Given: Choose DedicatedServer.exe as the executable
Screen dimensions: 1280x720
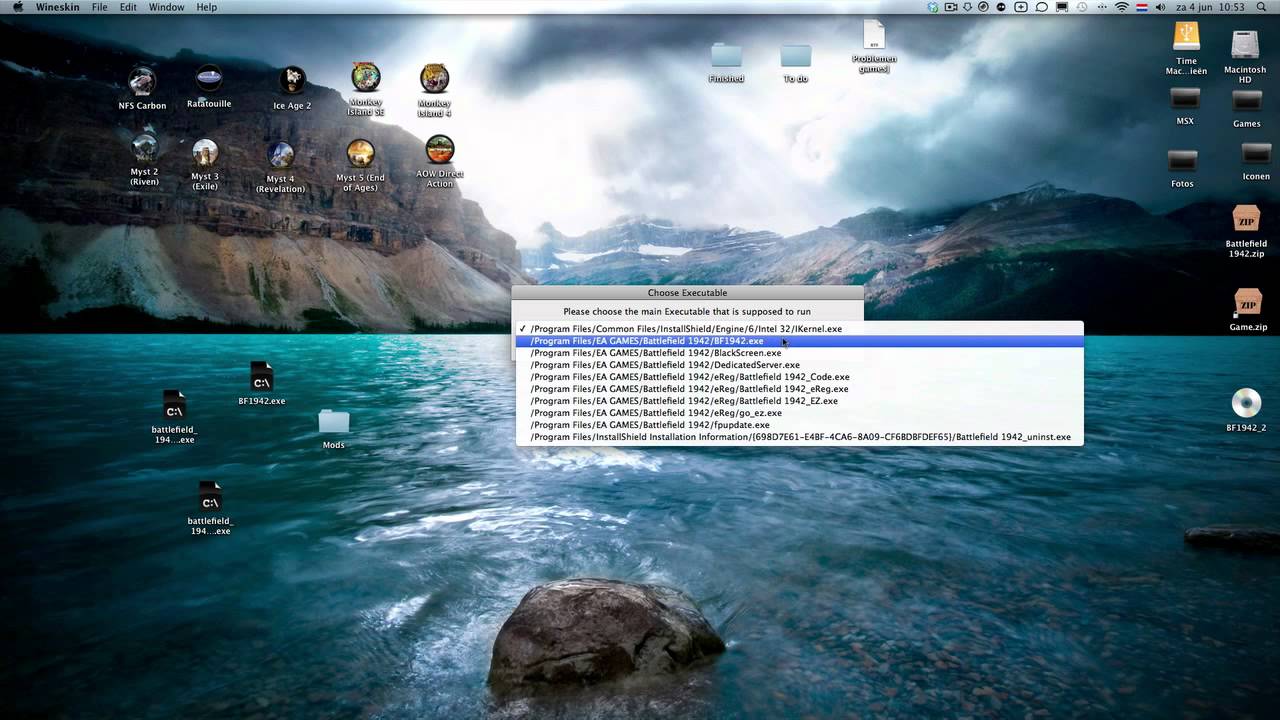Looking at the screenshot, I should (x=799, y=365).
